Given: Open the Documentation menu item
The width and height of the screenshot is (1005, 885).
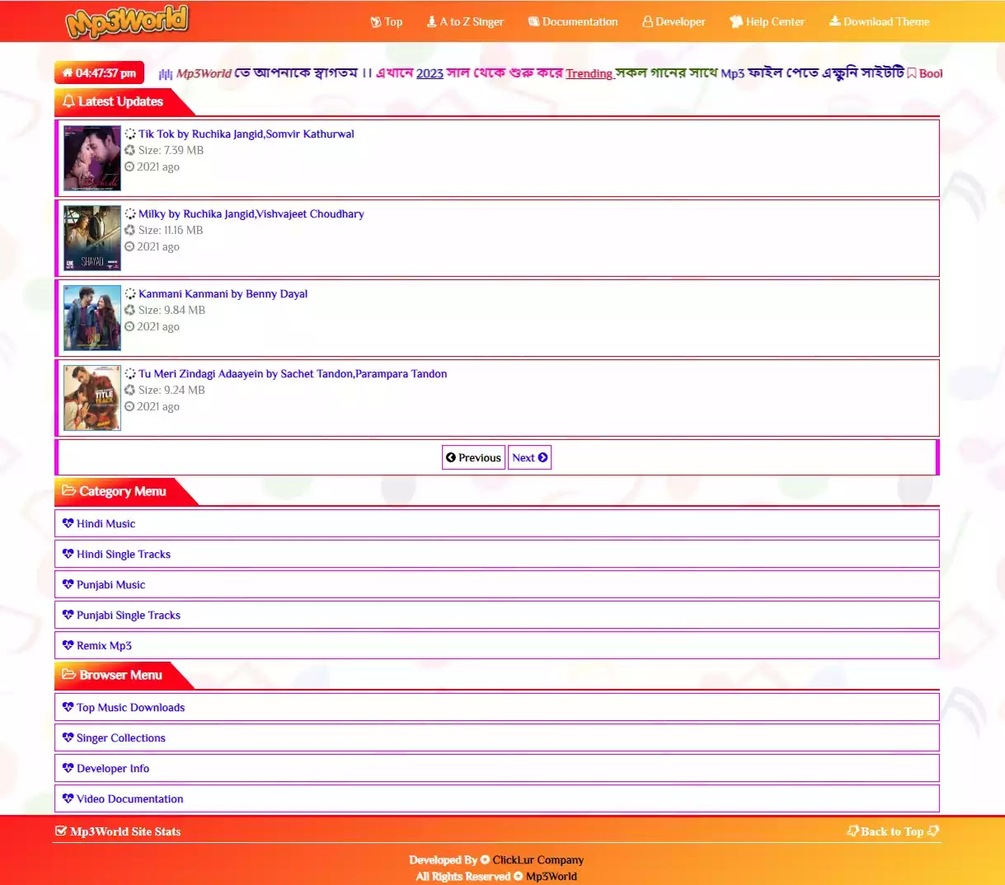Looking at the screenshot, I should pos(573,22).
